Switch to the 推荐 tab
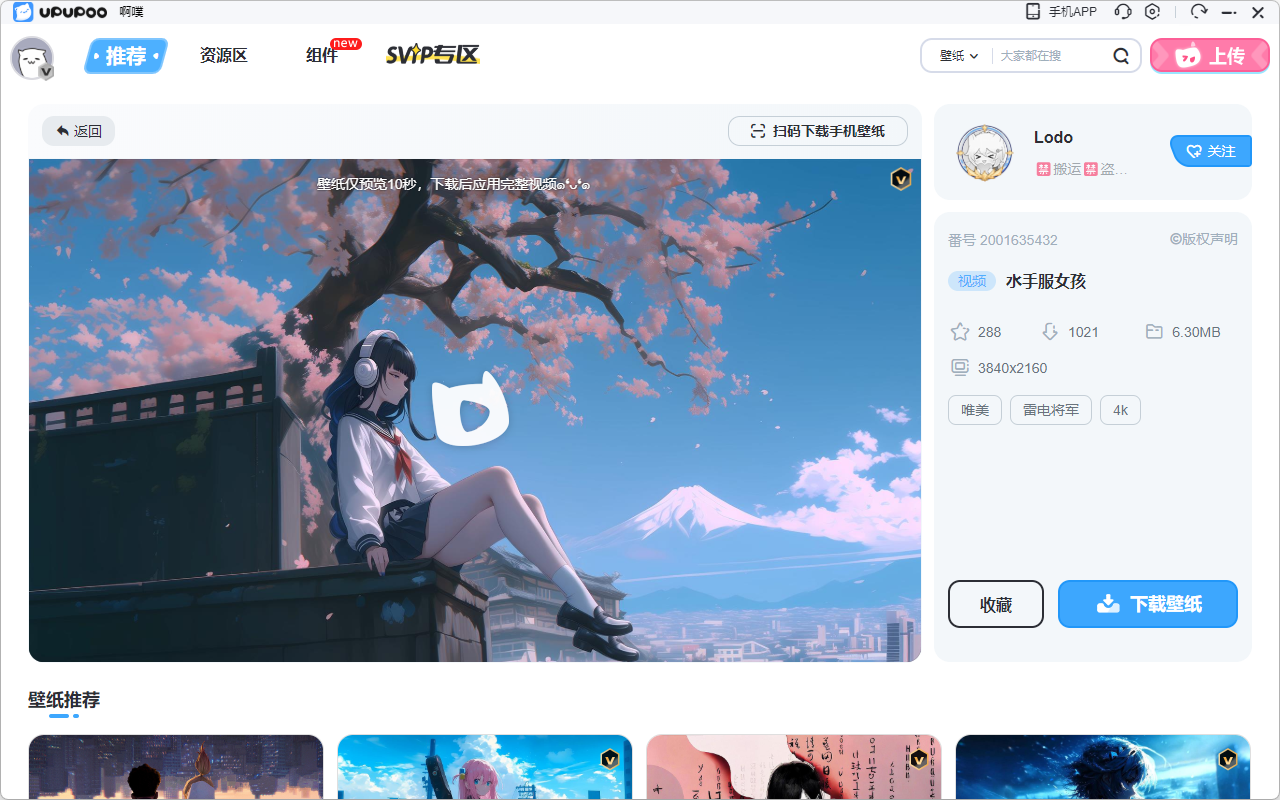 tap(126, 56)
